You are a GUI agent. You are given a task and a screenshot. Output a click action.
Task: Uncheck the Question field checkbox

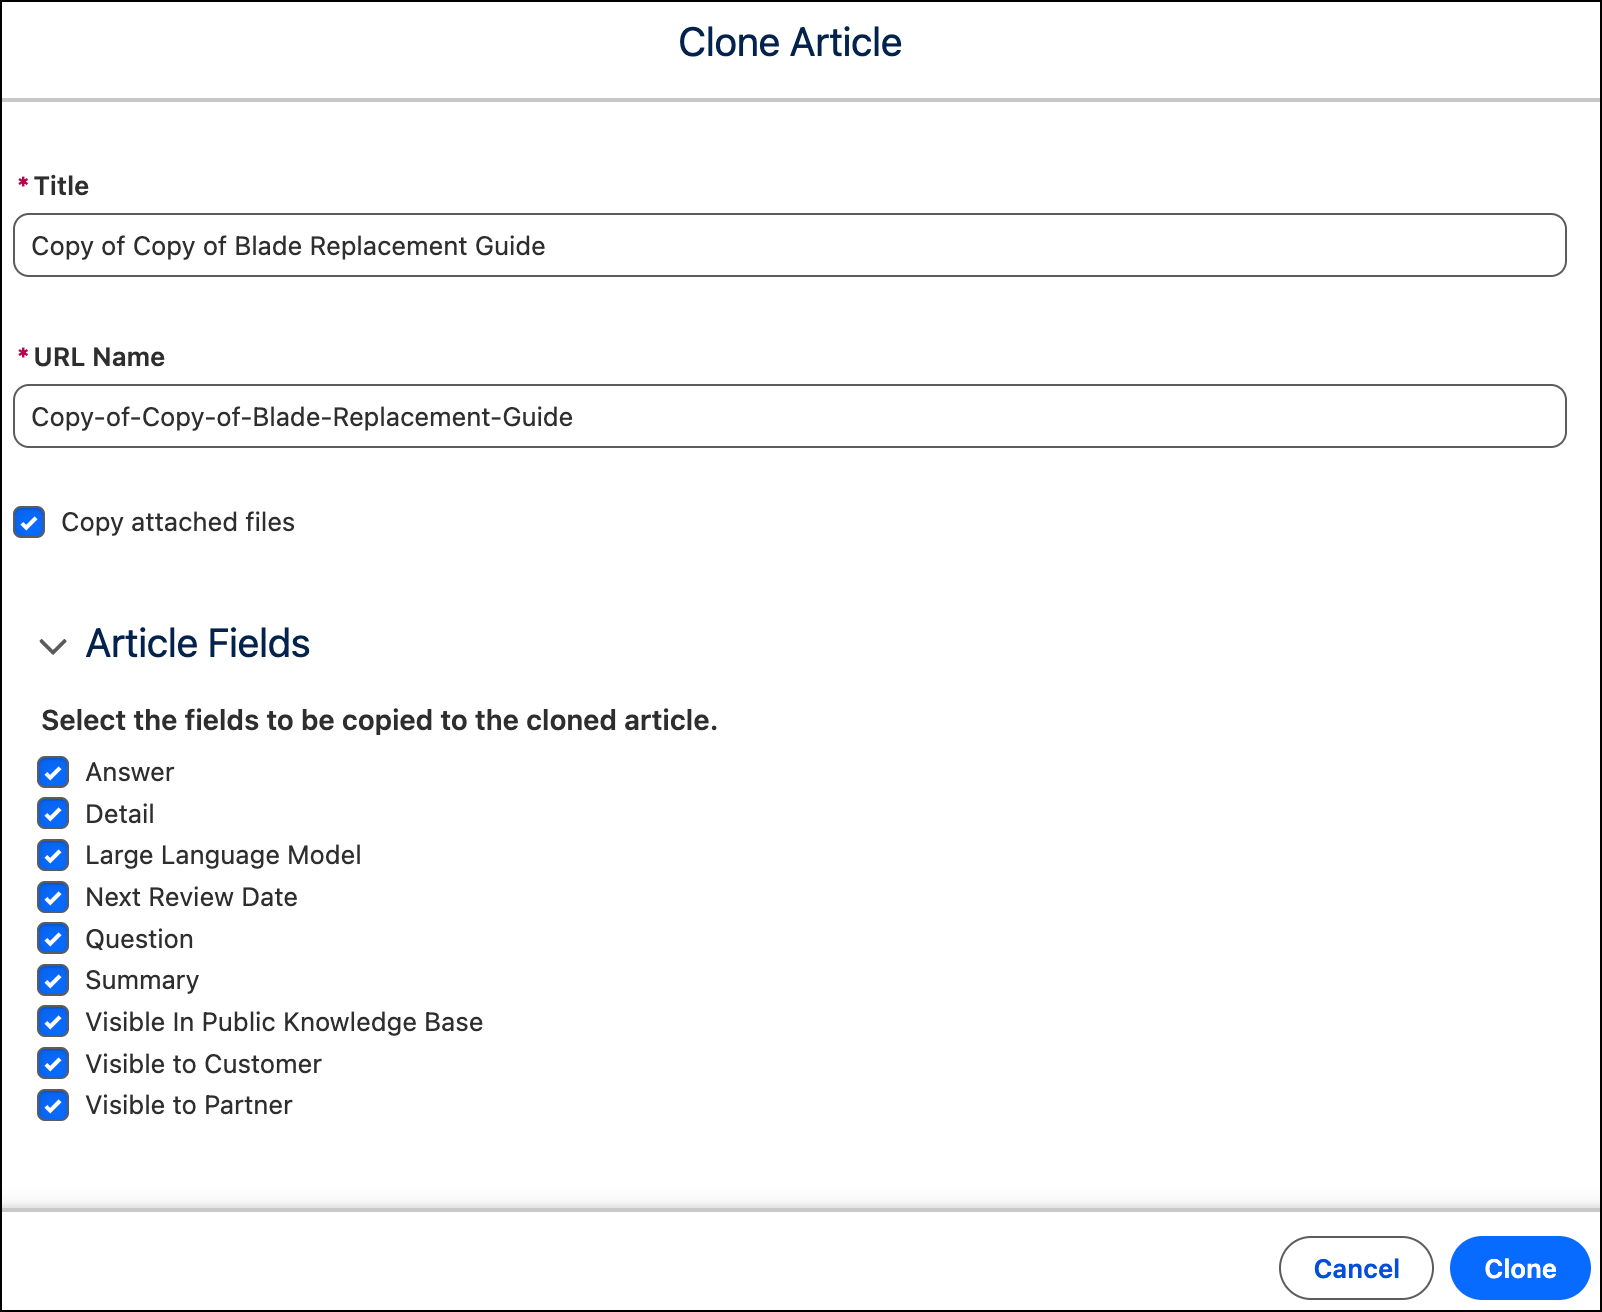pyautogui.click(x=53, y=939)
